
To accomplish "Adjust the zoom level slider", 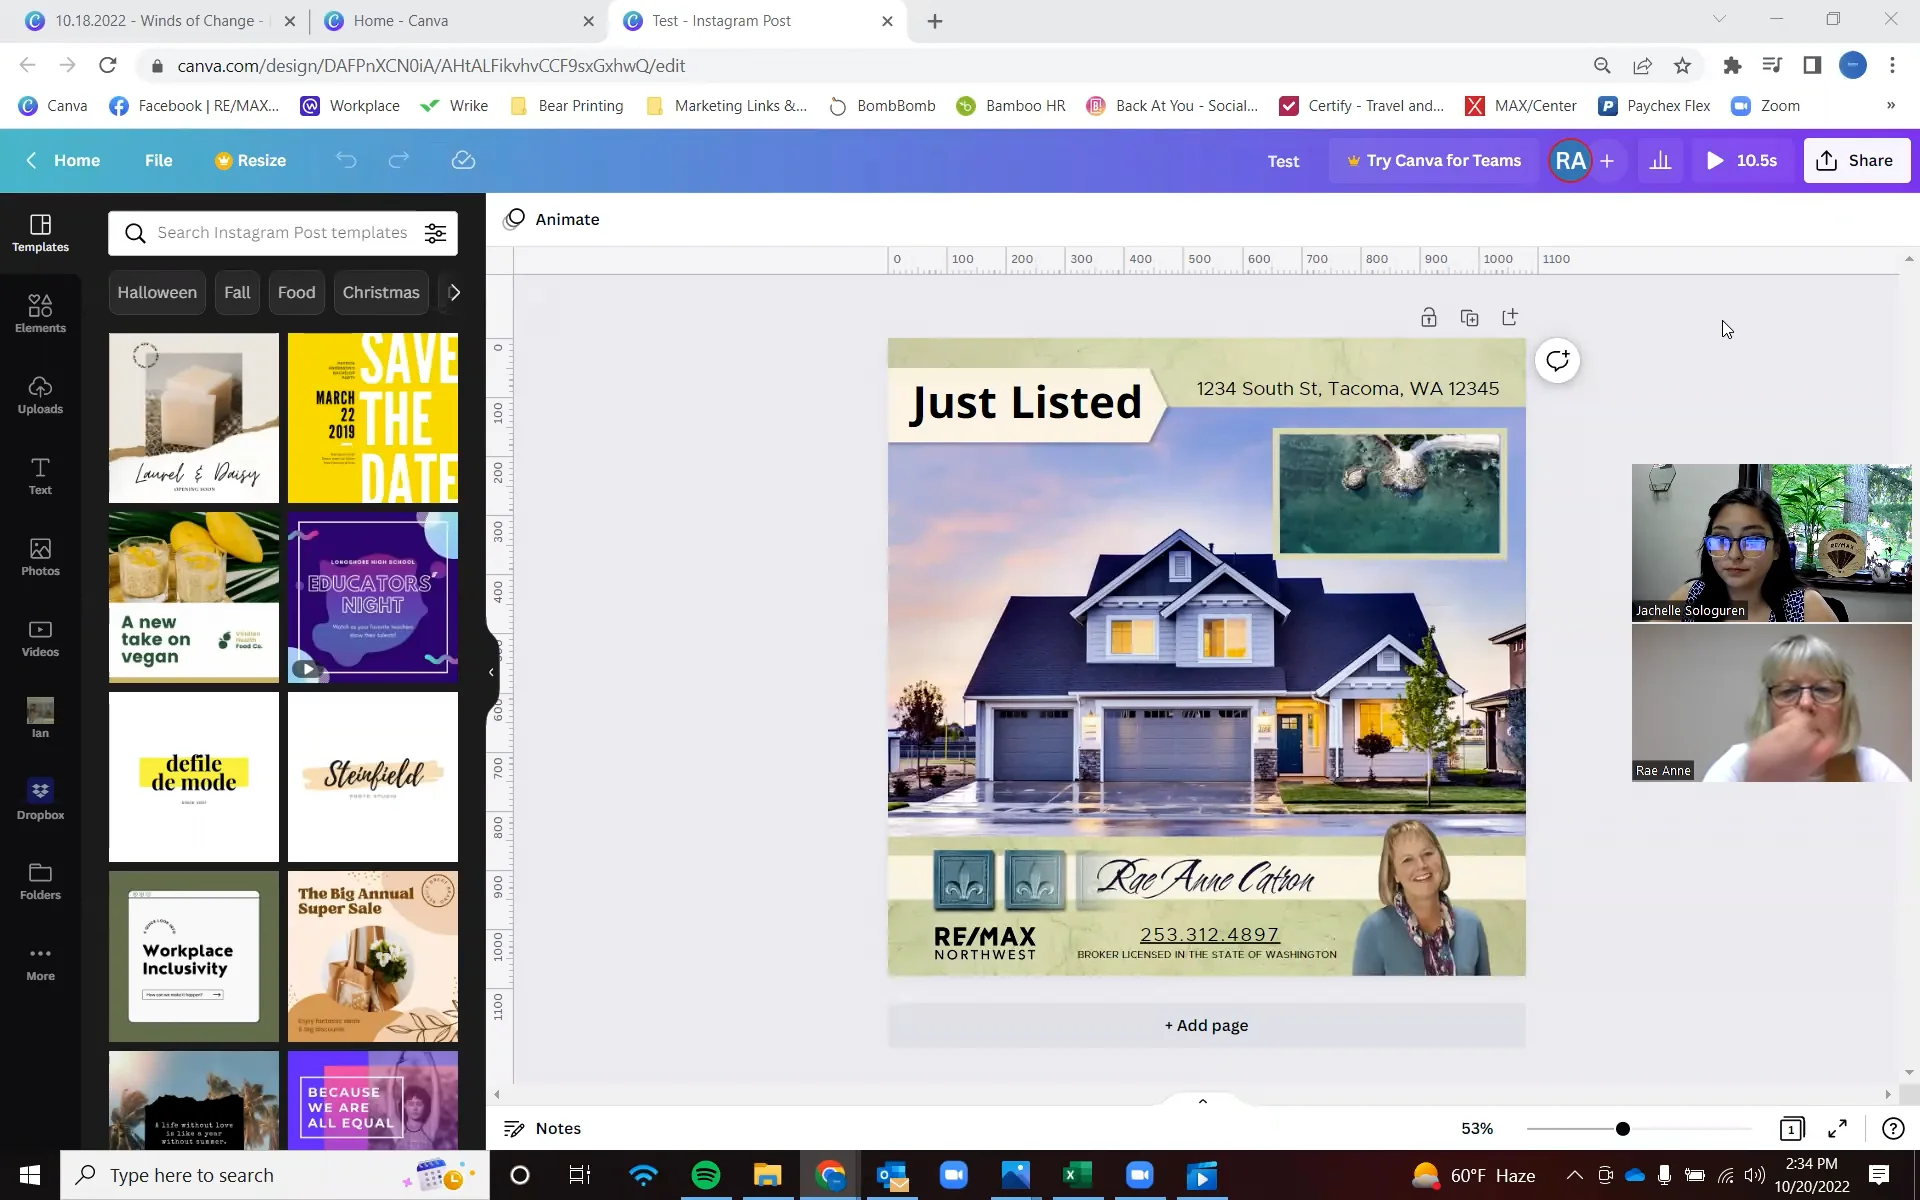I will pyautogui.click(x=1622, y=1128).
